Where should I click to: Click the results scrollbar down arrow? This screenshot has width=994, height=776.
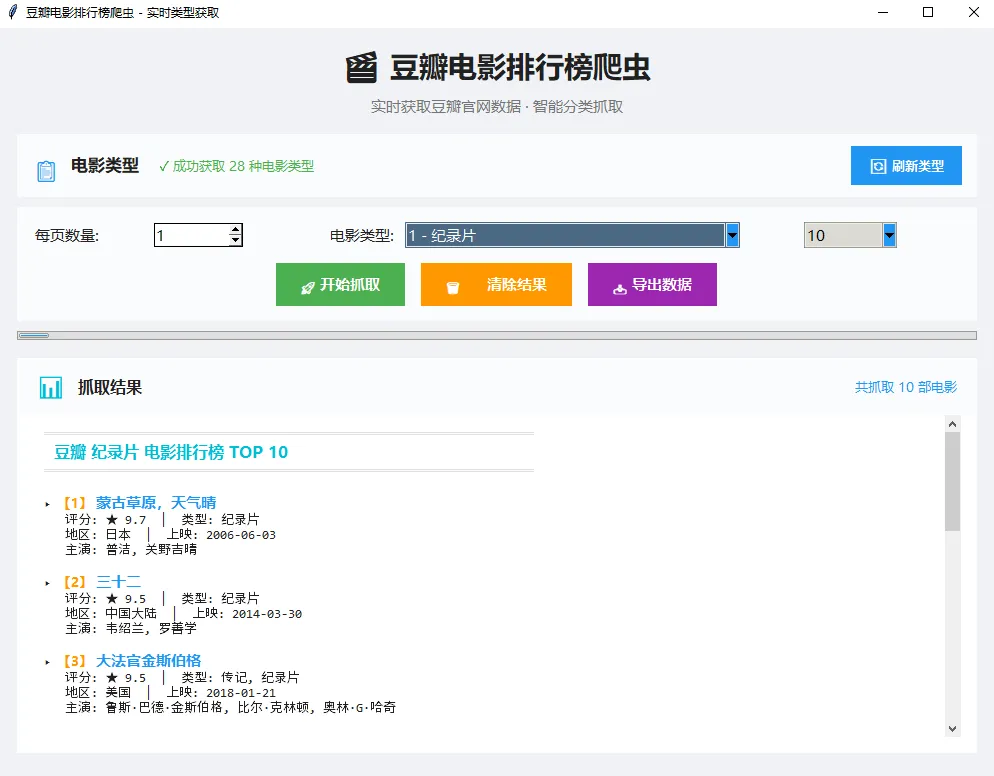(x=952, y=729)
